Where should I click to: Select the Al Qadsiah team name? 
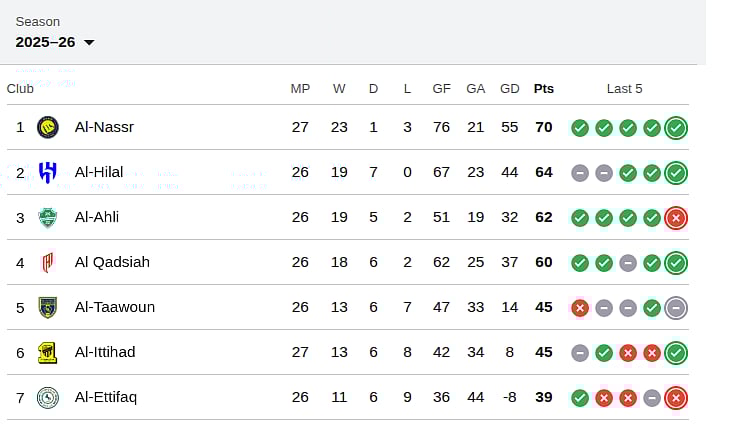click(112, 262)
